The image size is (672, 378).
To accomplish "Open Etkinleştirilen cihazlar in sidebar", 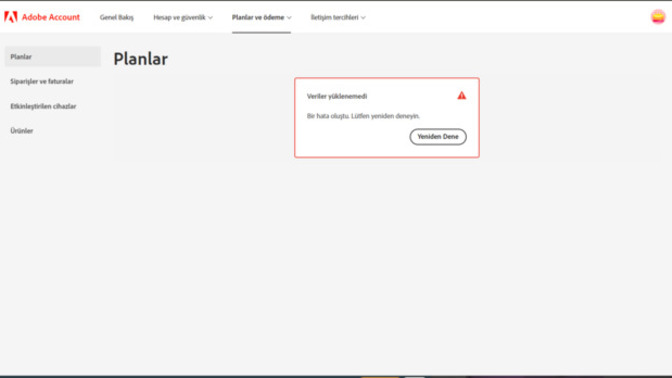I will tap(43, 106).
